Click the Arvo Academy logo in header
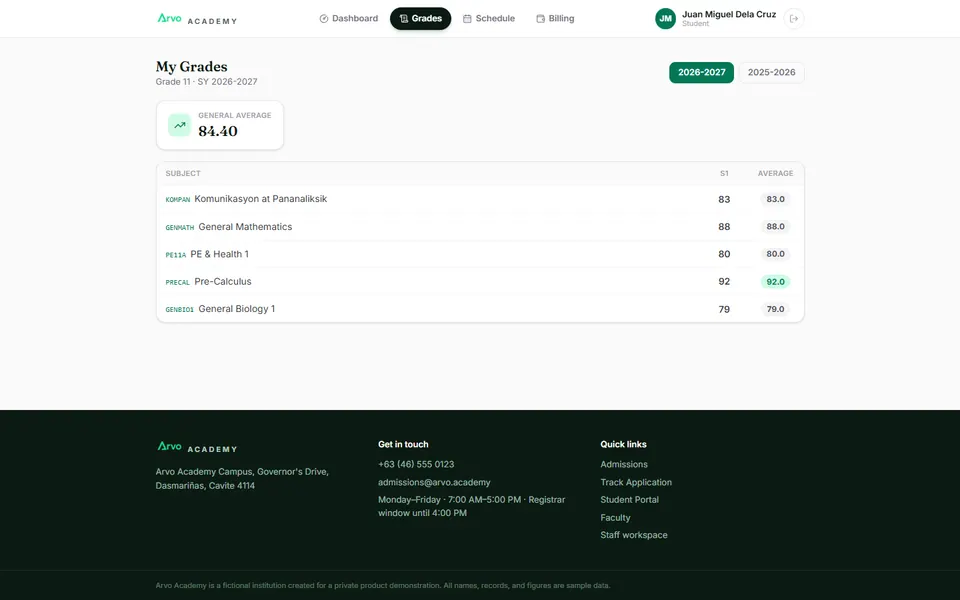 click(x=197, y=19)
